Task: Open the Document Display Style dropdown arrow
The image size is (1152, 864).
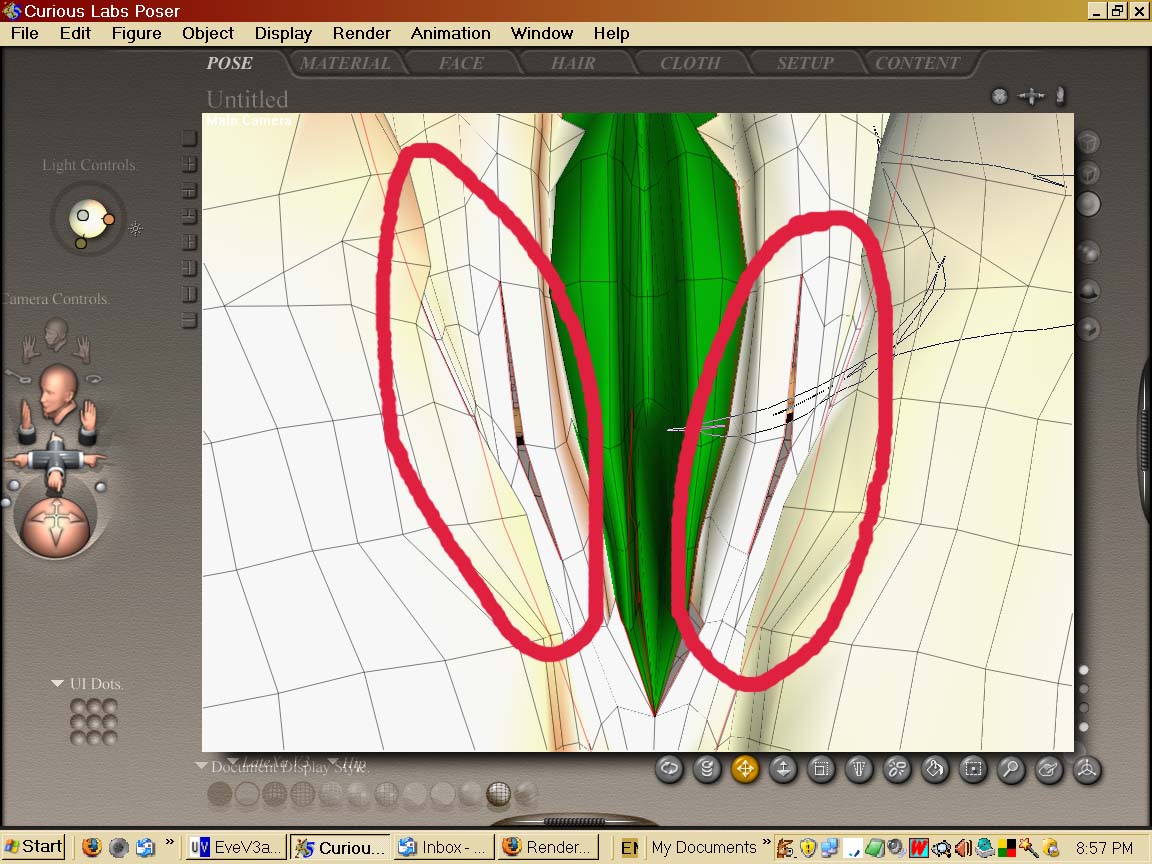Action: point(201,767)
